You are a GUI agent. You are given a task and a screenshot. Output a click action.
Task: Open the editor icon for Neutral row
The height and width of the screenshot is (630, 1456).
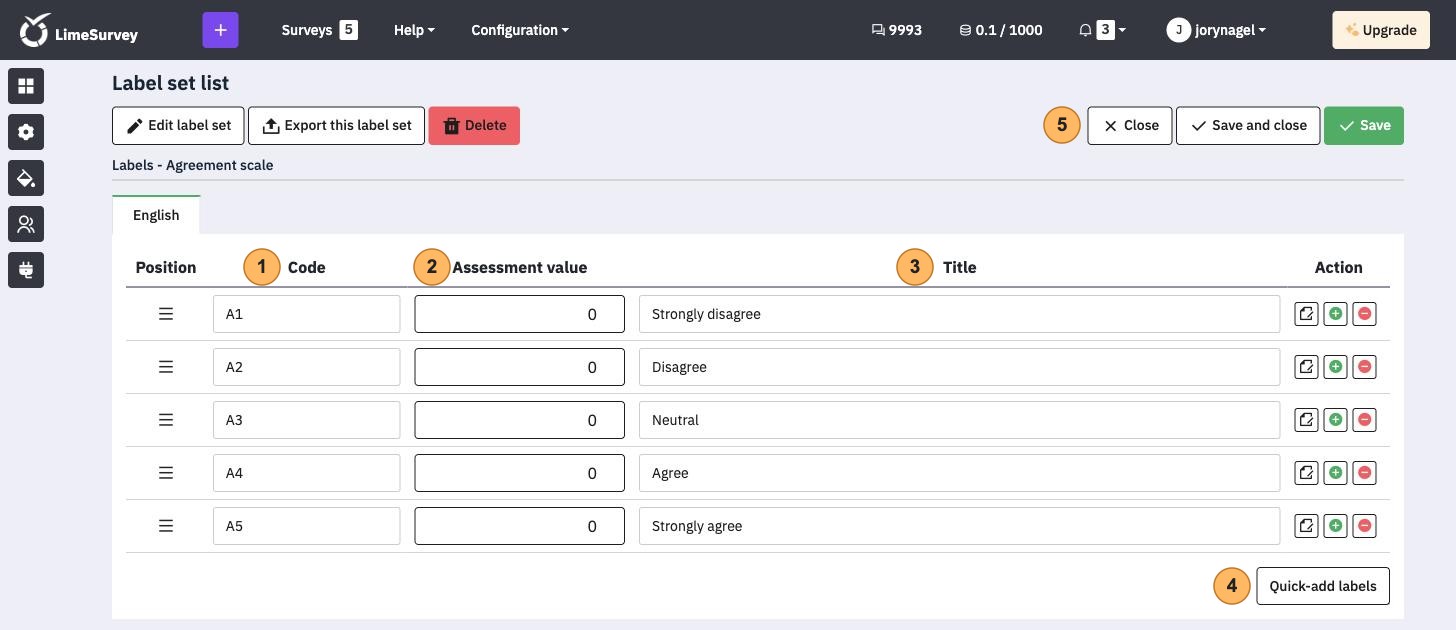1306,420
